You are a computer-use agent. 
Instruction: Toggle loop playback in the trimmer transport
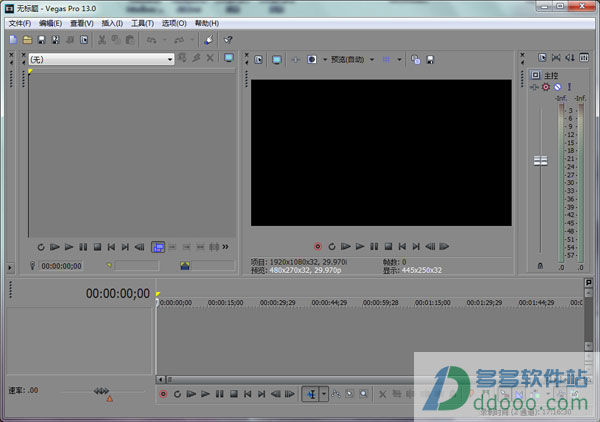(x=41, y=247)
